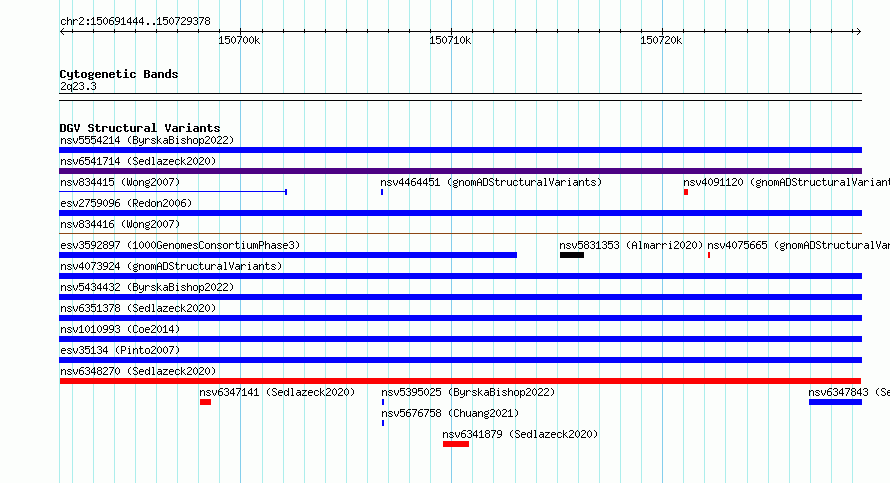Click the nsv6347141 (Sedlazeck2020) label
890x483 pixels.
[277, 392]
